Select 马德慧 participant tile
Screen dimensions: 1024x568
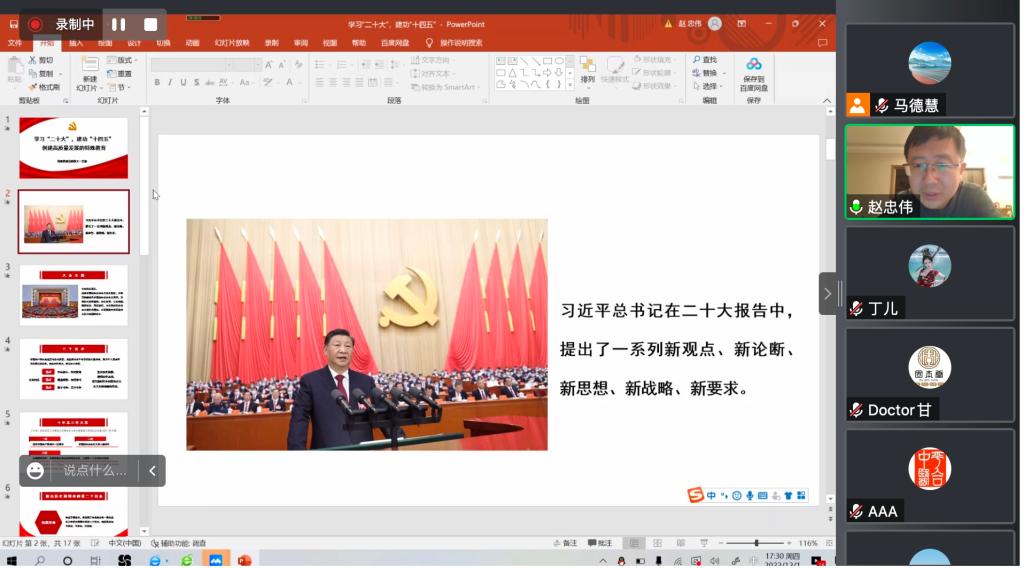pyautogui.click(x=930, y=71)
